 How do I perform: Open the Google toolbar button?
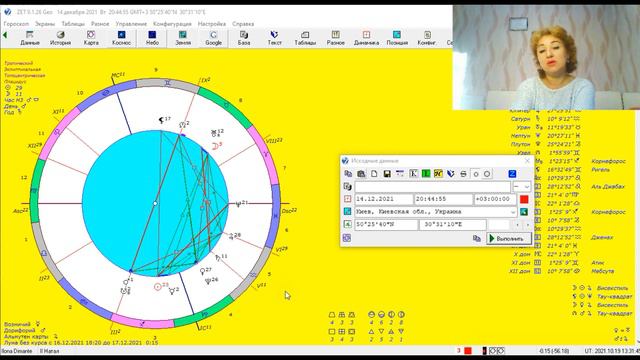pyautogui.click(x=213, y=38)
